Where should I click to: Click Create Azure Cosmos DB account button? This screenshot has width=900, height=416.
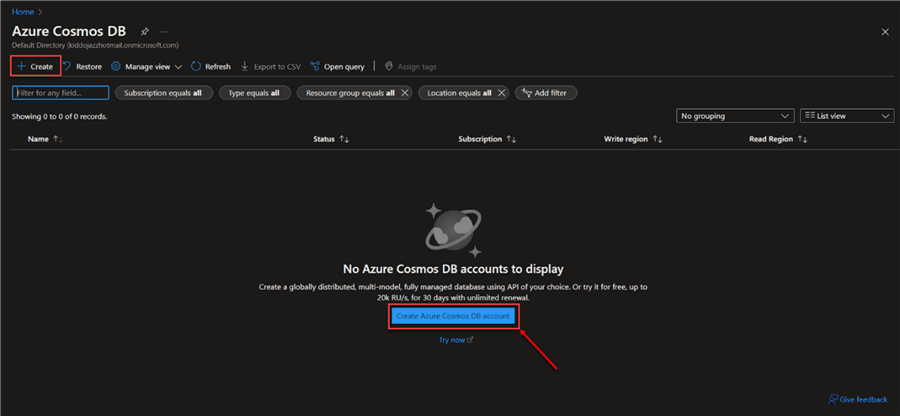453,316
